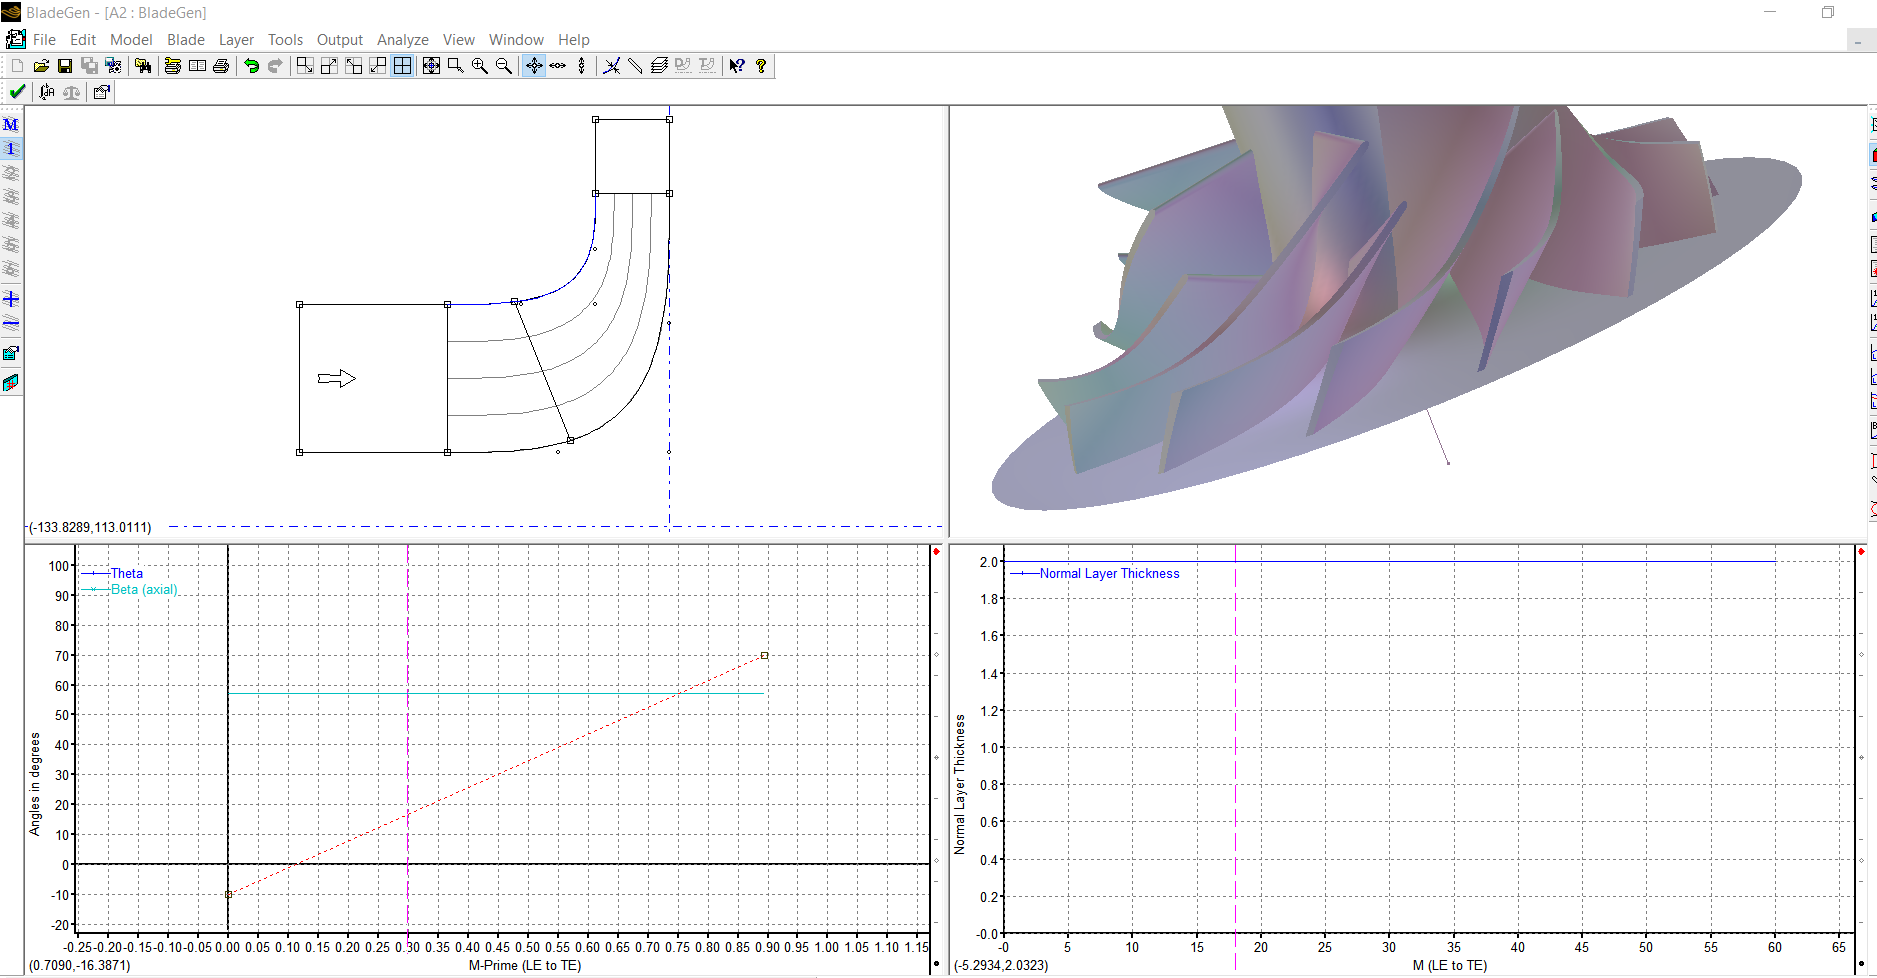Image resolution: width=1877 pixels, height=978 pixels.
Task: Click the blue plus Add Layer icon
Action: [11, 299]
